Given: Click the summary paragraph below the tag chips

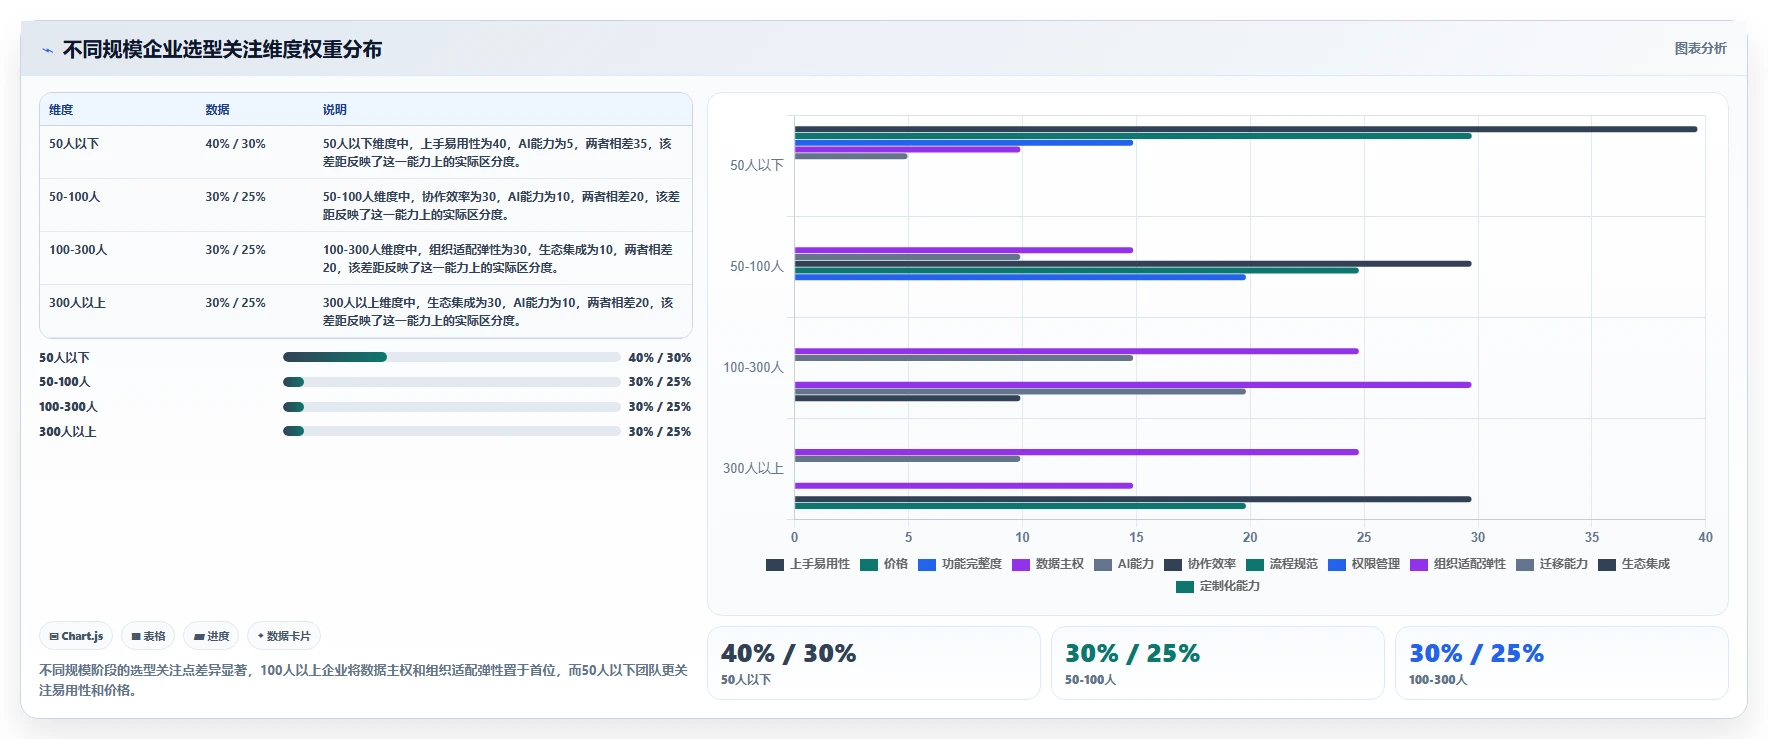Looking at the screenshot, I should (363, 680).
